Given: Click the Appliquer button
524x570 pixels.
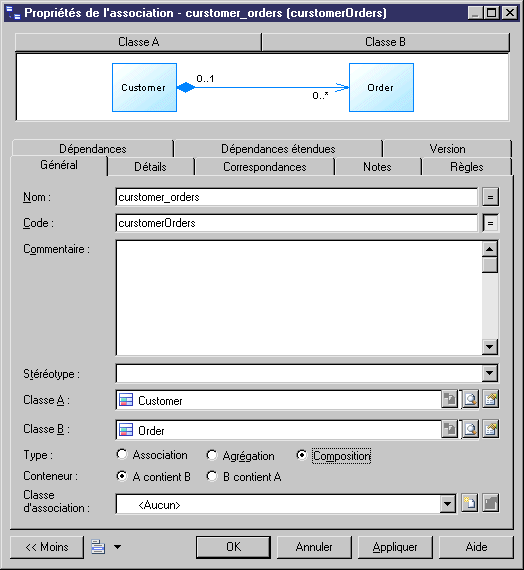Looking at the screenshot, I should (x=395, y=547).
